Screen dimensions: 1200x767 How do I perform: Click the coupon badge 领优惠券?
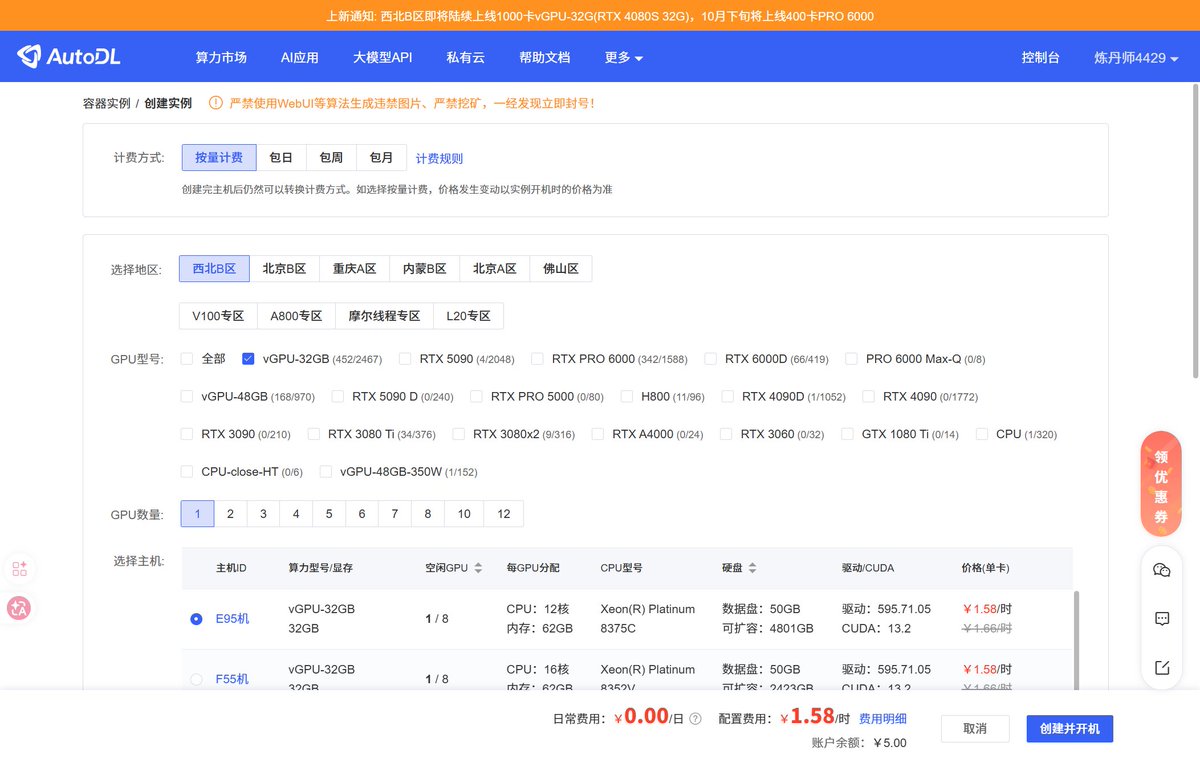coord(1161,484)
